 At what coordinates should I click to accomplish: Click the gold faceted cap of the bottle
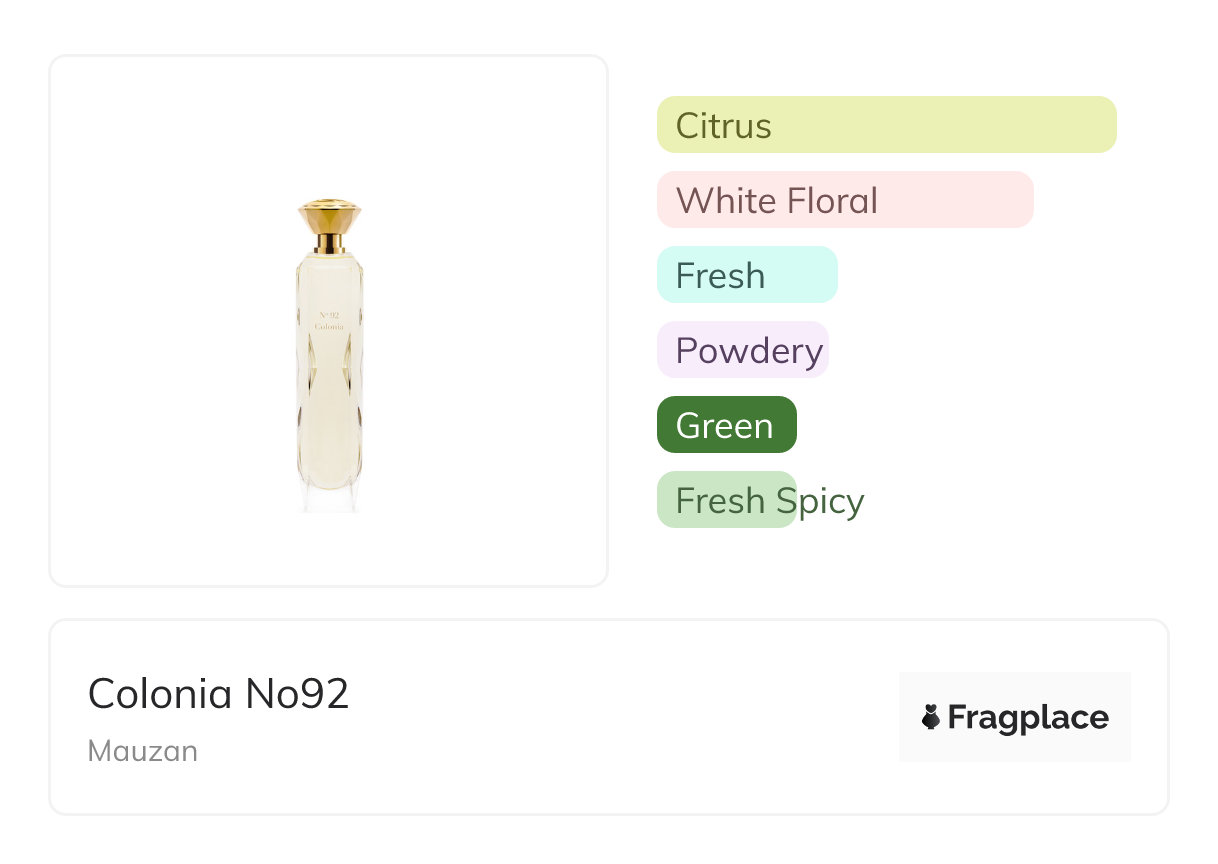click(x=329, y=216)
